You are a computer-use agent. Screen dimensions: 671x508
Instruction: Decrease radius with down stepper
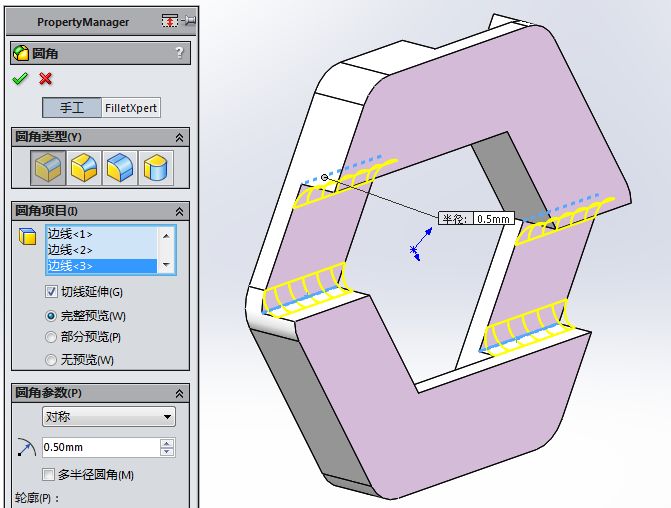pyautogui.click(x=167, y=452)
